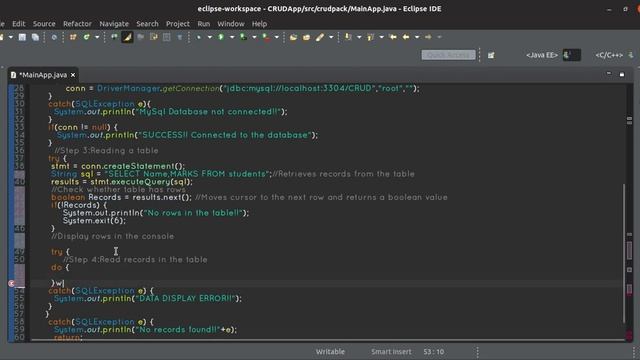Click the Coverage run icon
This screenshot has width=640, height=360.
pyautogui.click(x=243, y=37)
